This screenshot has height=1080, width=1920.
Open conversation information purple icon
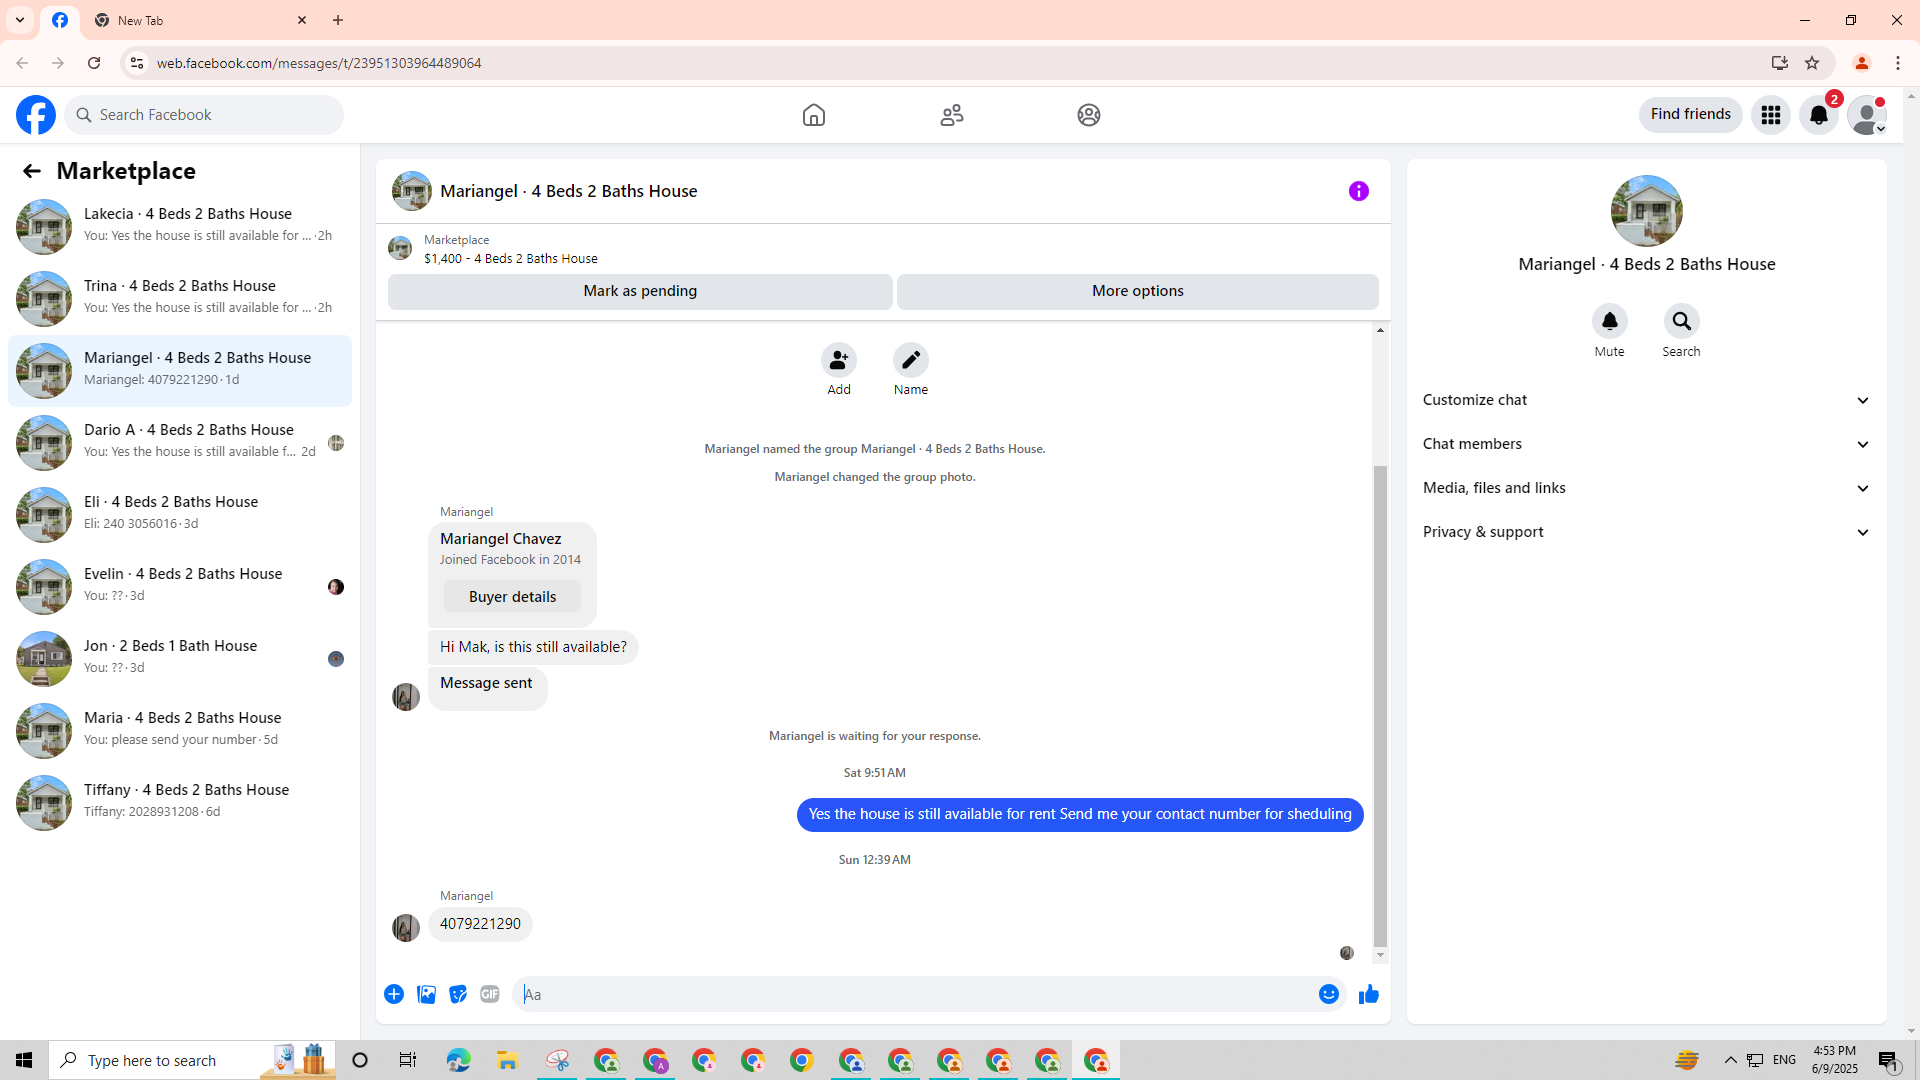point(1359,191)
